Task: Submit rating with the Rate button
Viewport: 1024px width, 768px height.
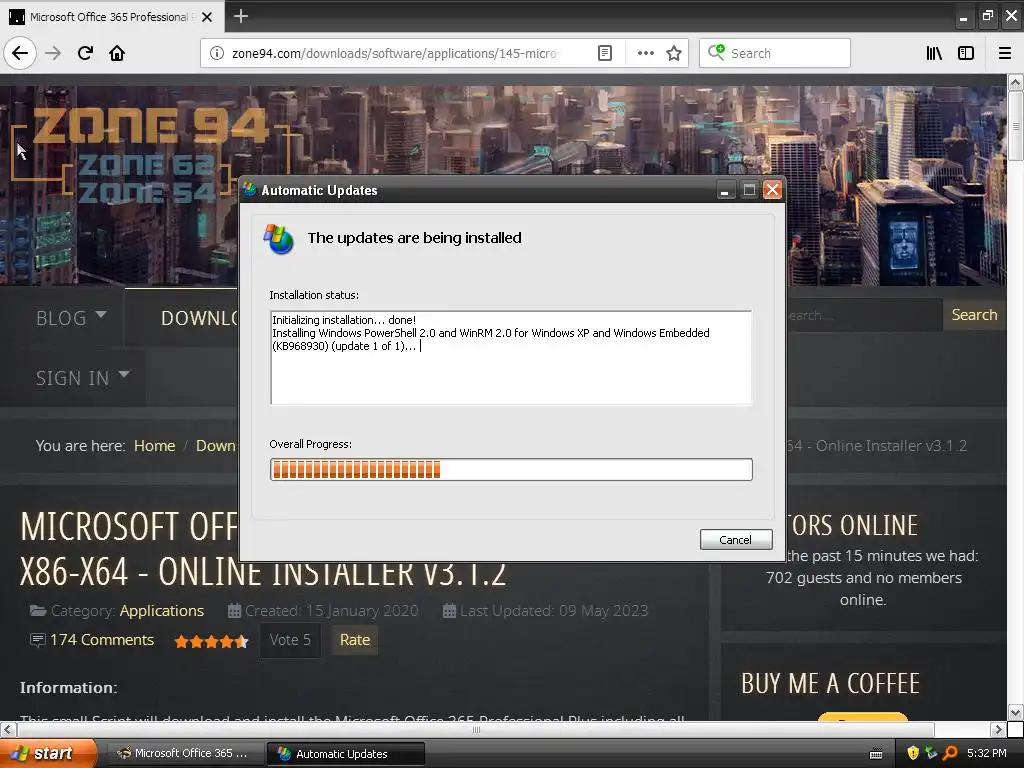Action: tap(355, 640)
